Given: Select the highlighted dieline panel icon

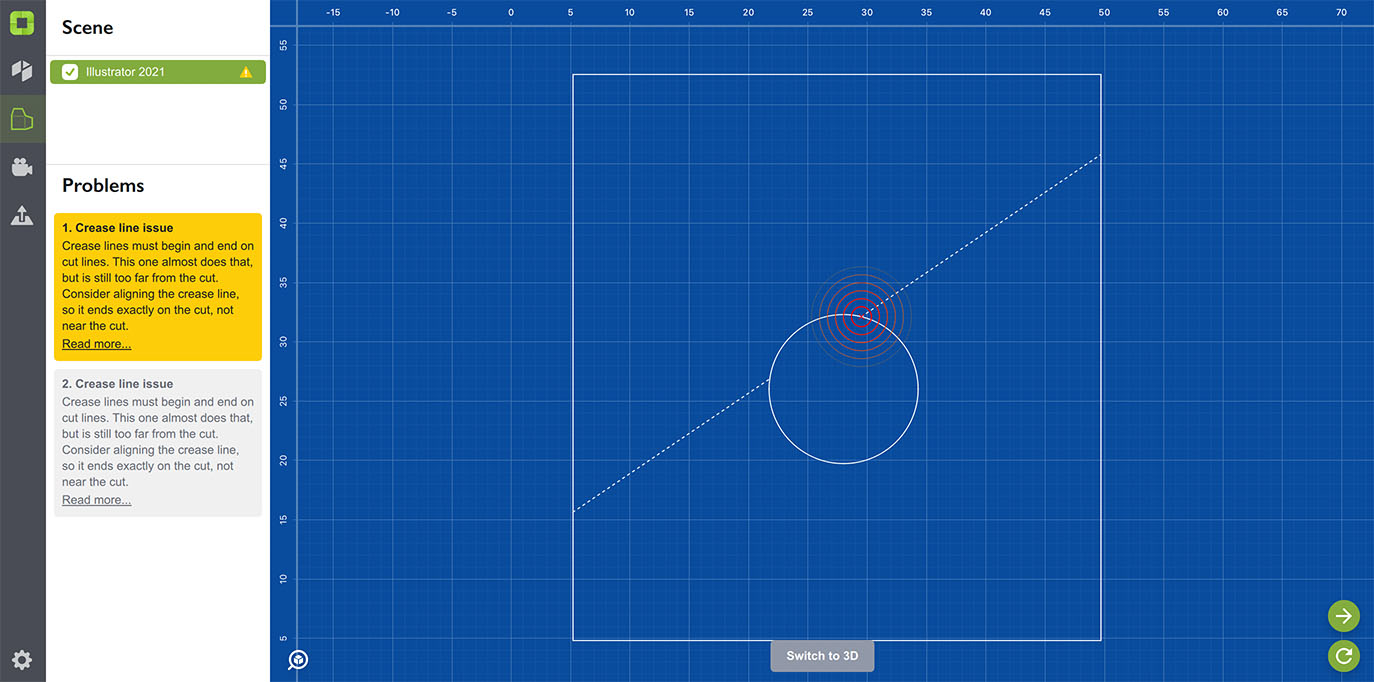Looking at the screenshot, I should click(x=22, y=118).
